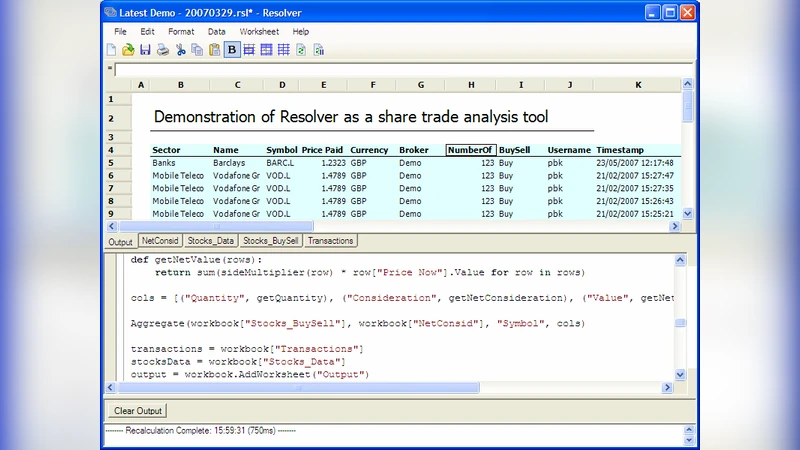Click the Open file folder icon
The height and width of the screenshot is (450, 800).
pyautogui.click(x=128, y=49)
